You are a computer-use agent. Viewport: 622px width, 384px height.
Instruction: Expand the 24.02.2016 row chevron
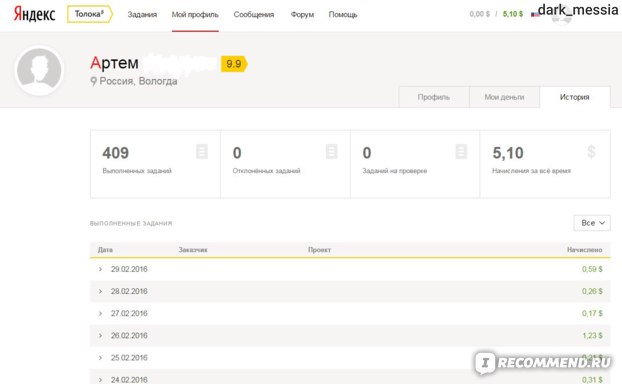click(x=100, y=380)
